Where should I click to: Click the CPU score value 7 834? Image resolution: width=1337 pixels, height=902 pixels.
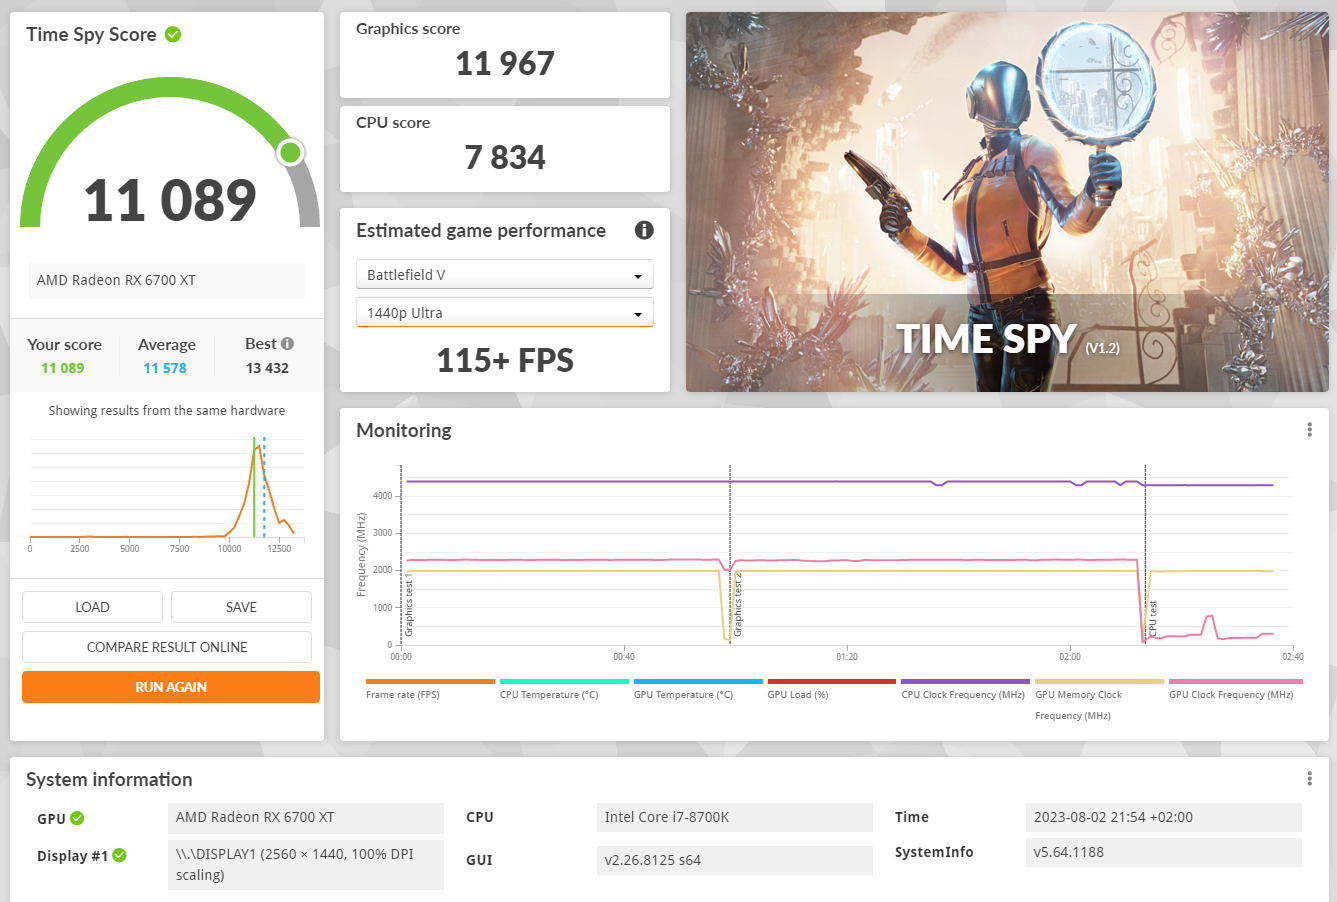point(505,158)
